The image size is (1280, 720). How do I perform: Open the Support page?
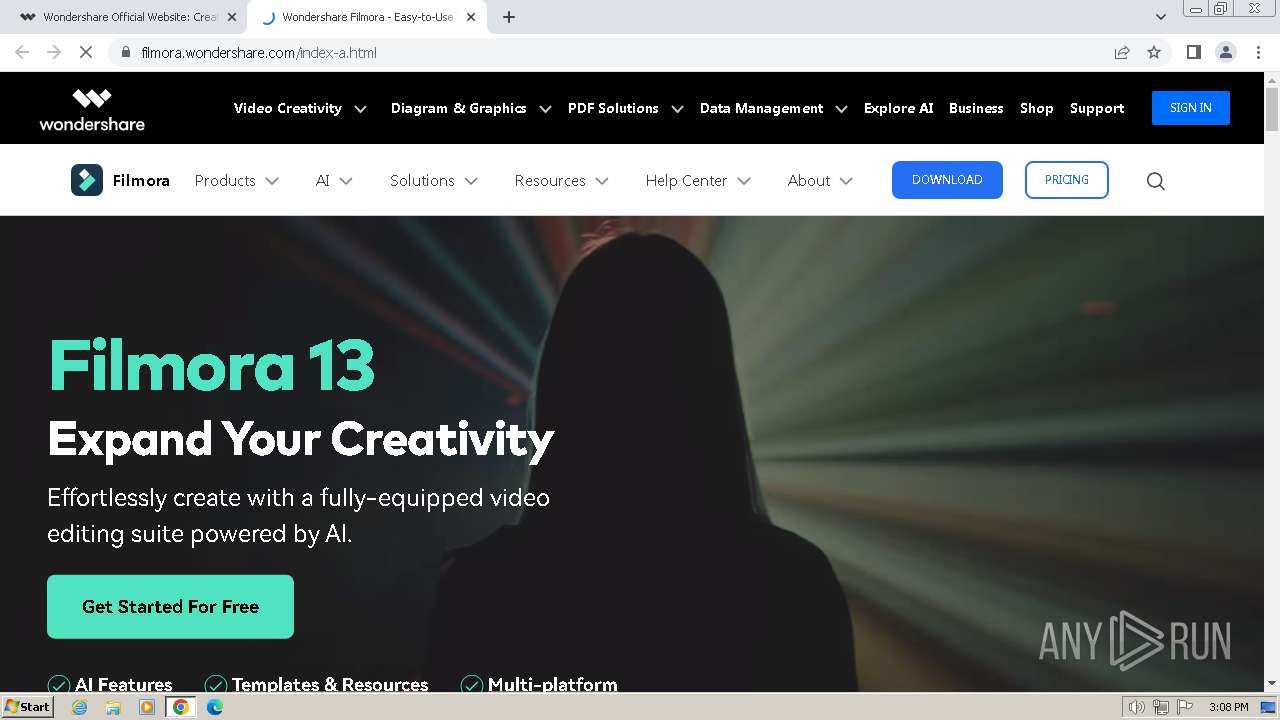[x=1097, y=108]
